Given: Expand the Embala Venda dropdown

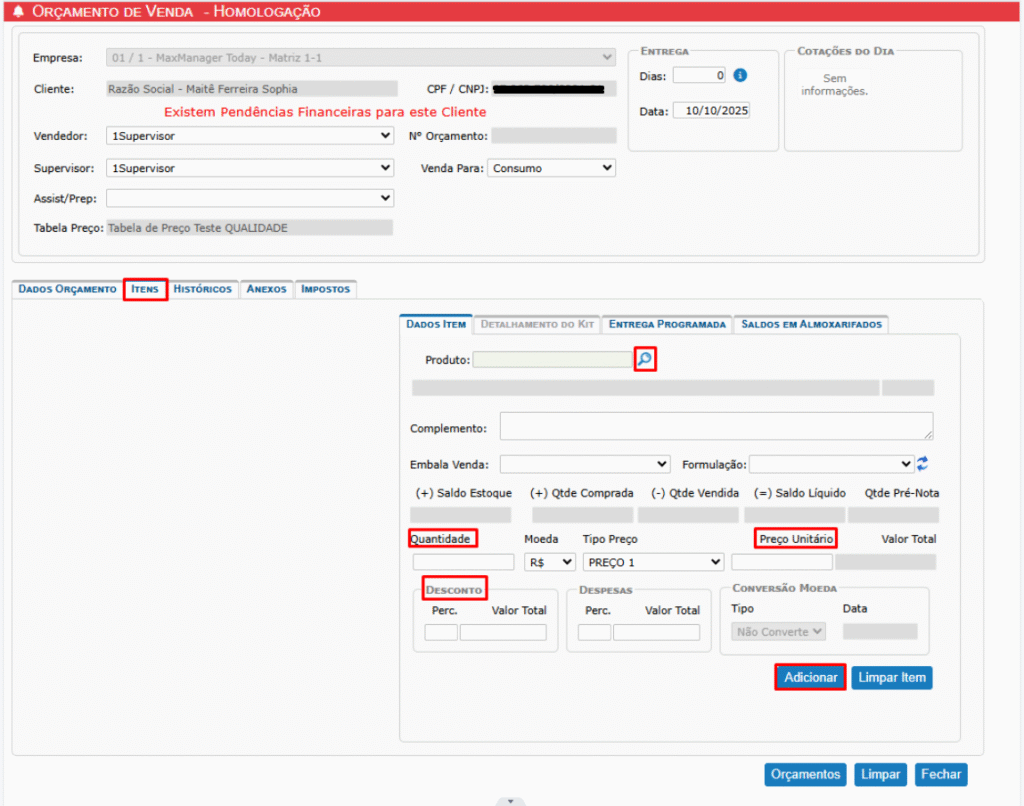Looking at the screenshot, I should [585, 464].
